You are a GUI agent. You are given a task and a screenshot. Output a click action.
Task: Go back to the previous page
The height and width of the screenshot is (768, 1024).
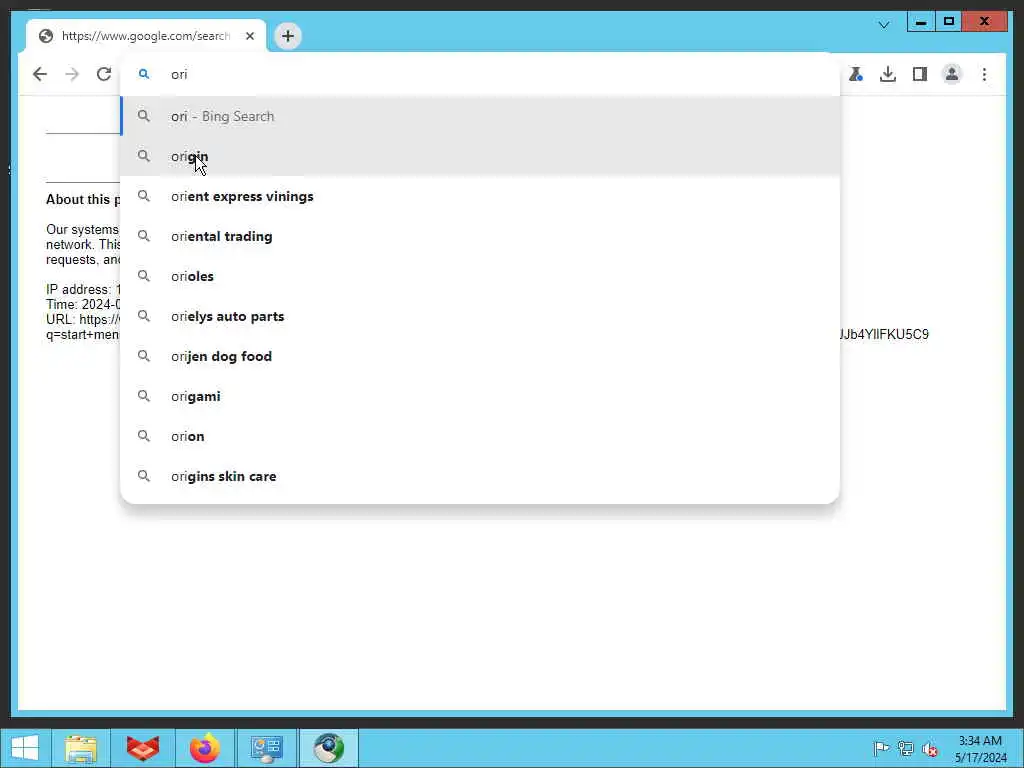pyautogui.click(x=40, y=74)
